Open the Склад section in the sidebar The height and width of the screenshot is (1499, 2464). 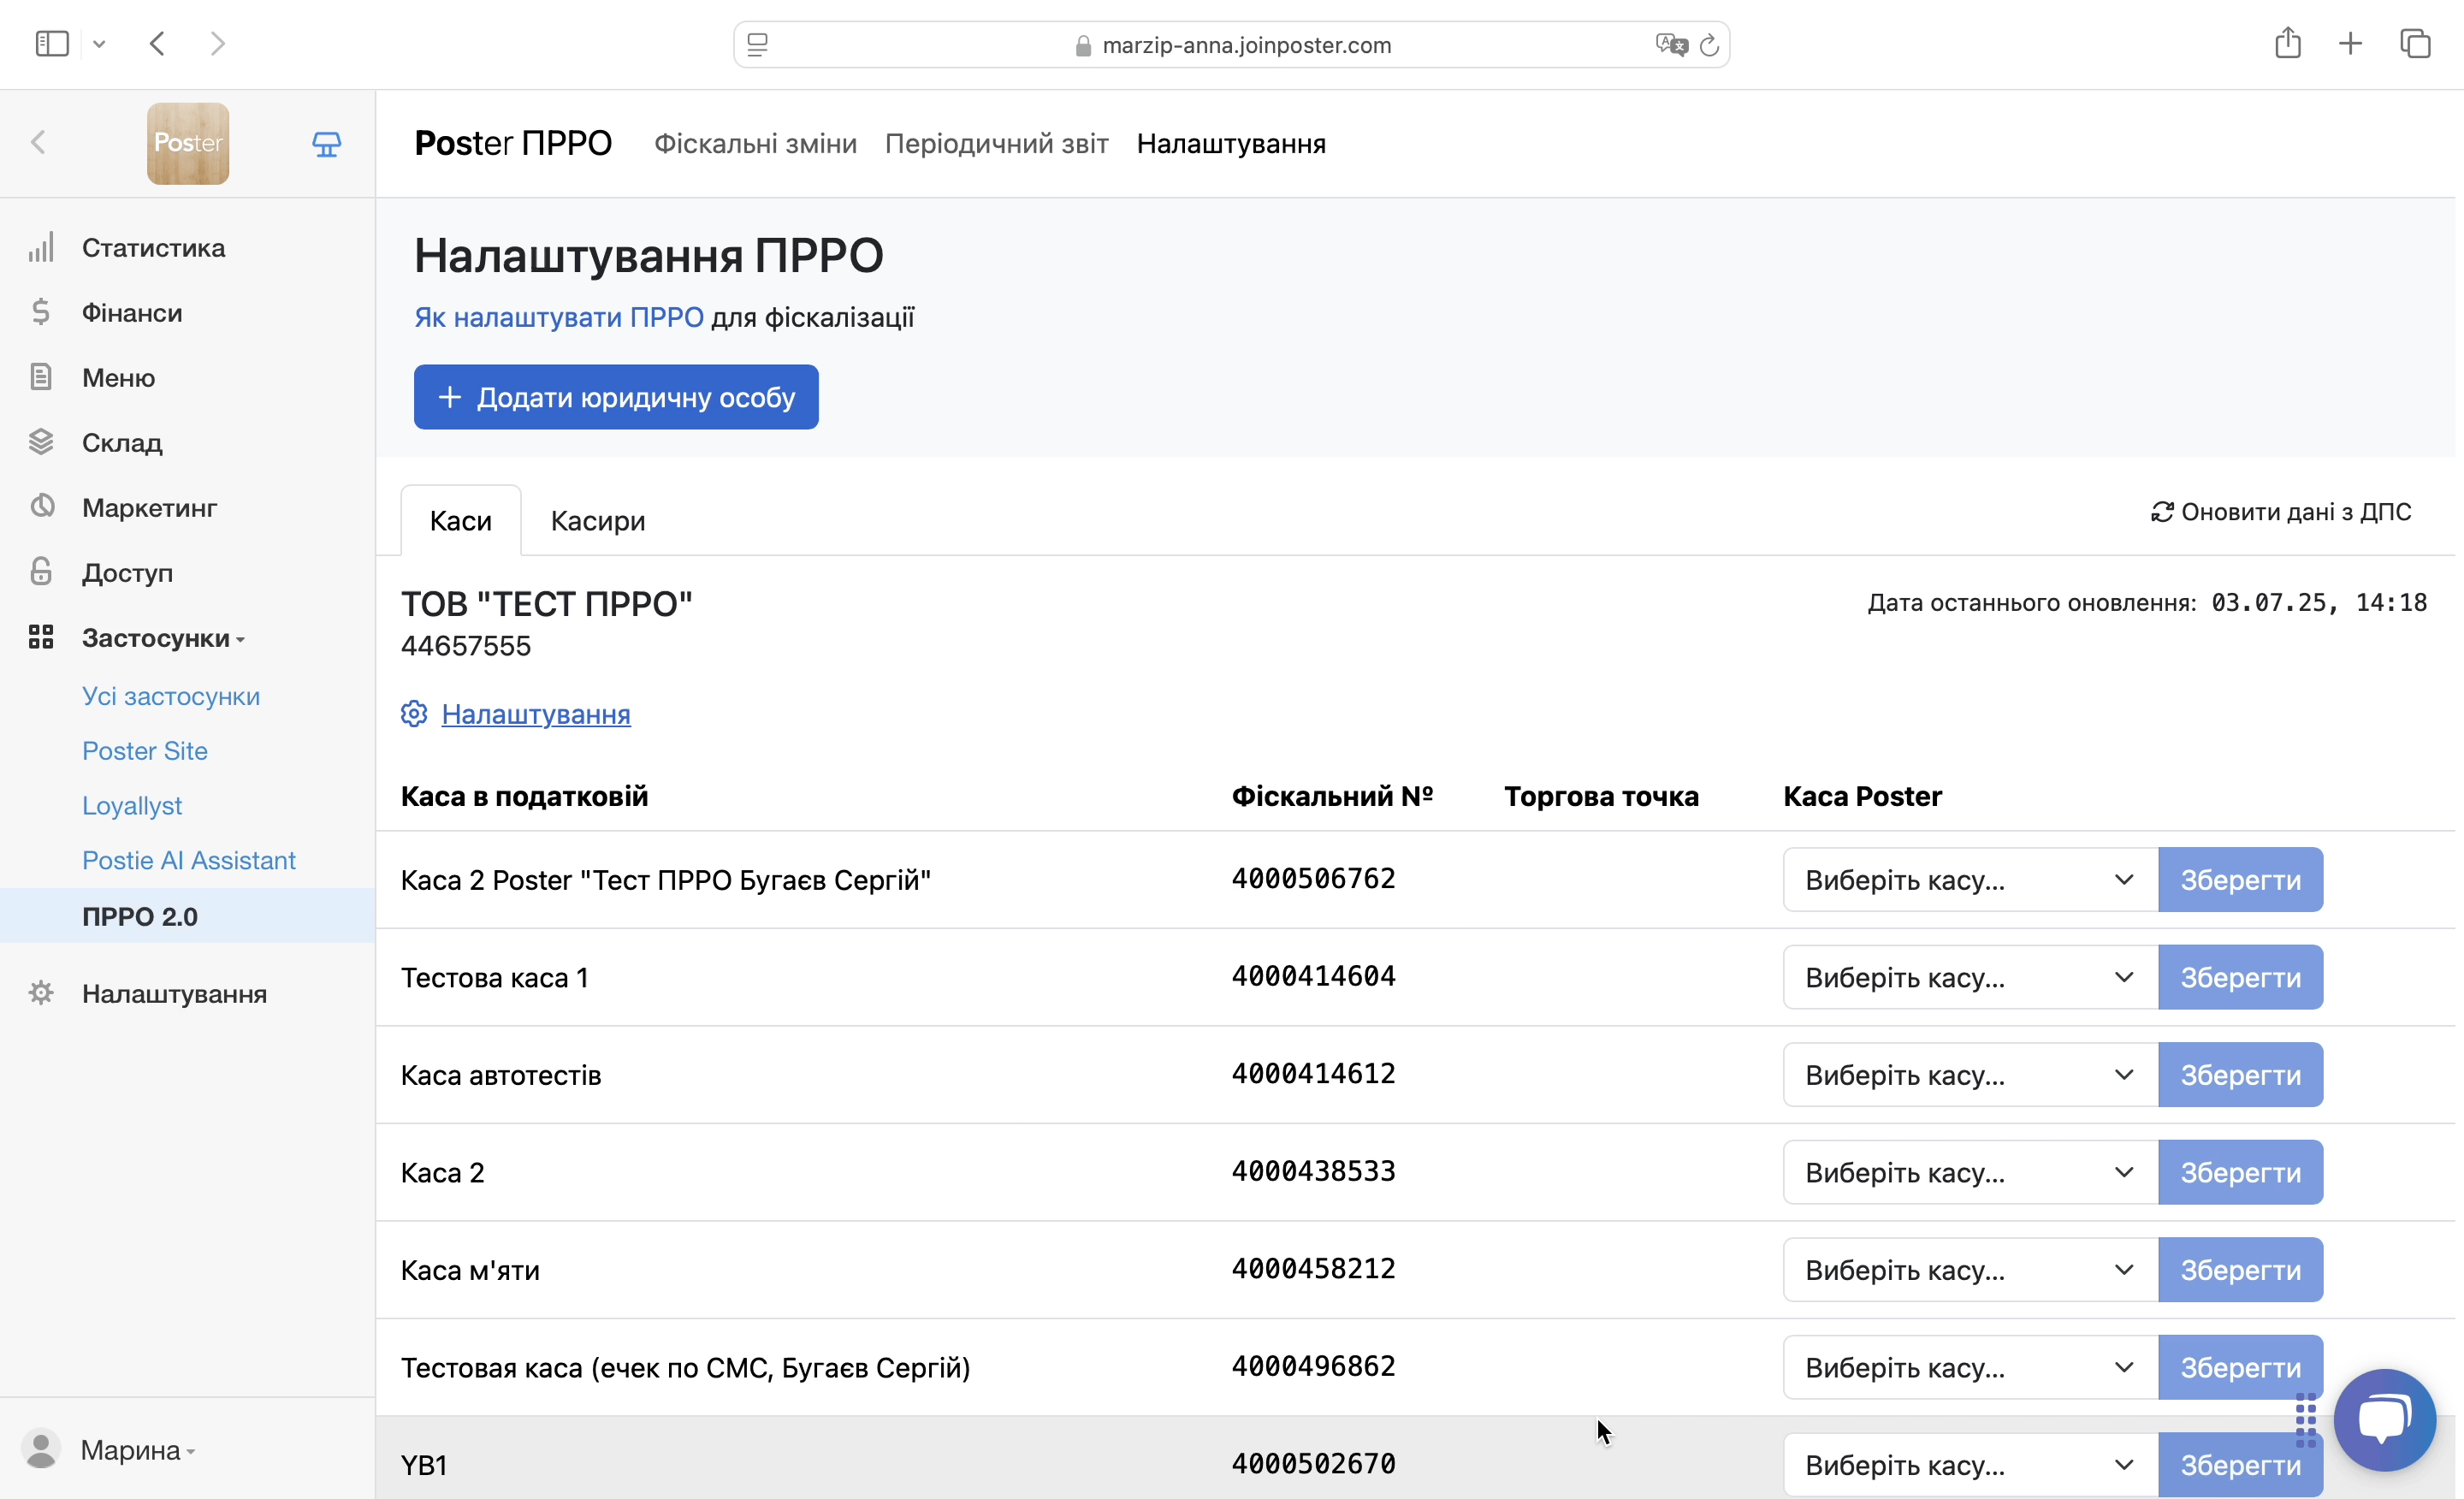pos(122,443)
